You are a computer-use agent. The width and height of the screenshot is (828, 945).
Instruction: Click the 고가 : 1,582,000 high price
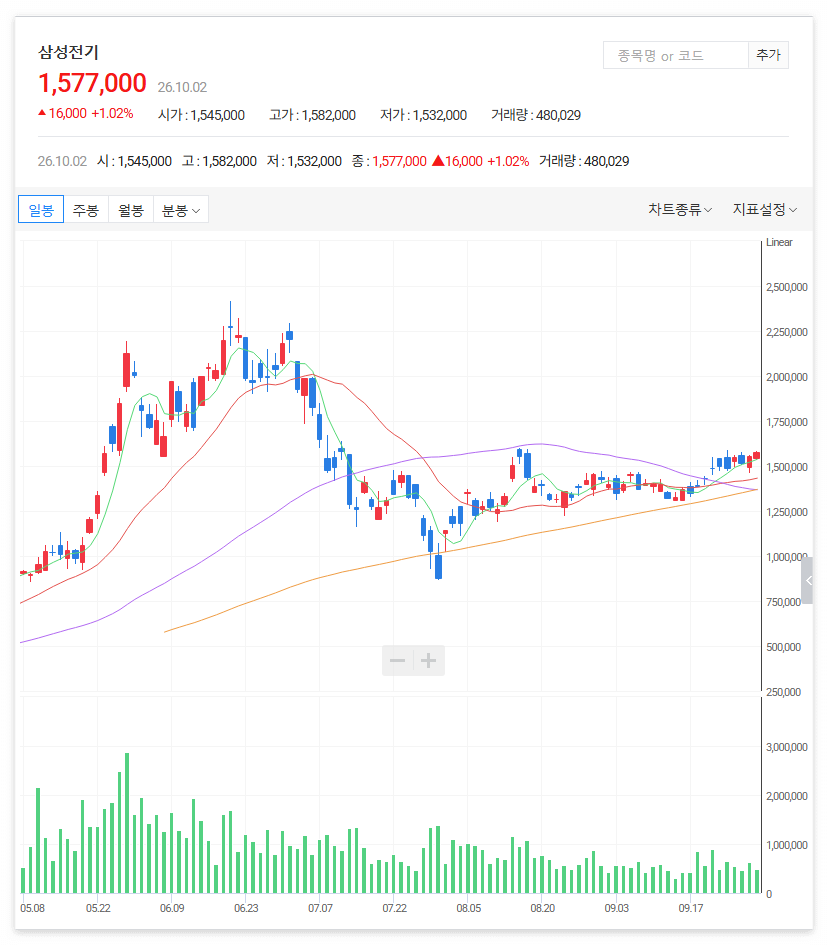pos(313,115)
